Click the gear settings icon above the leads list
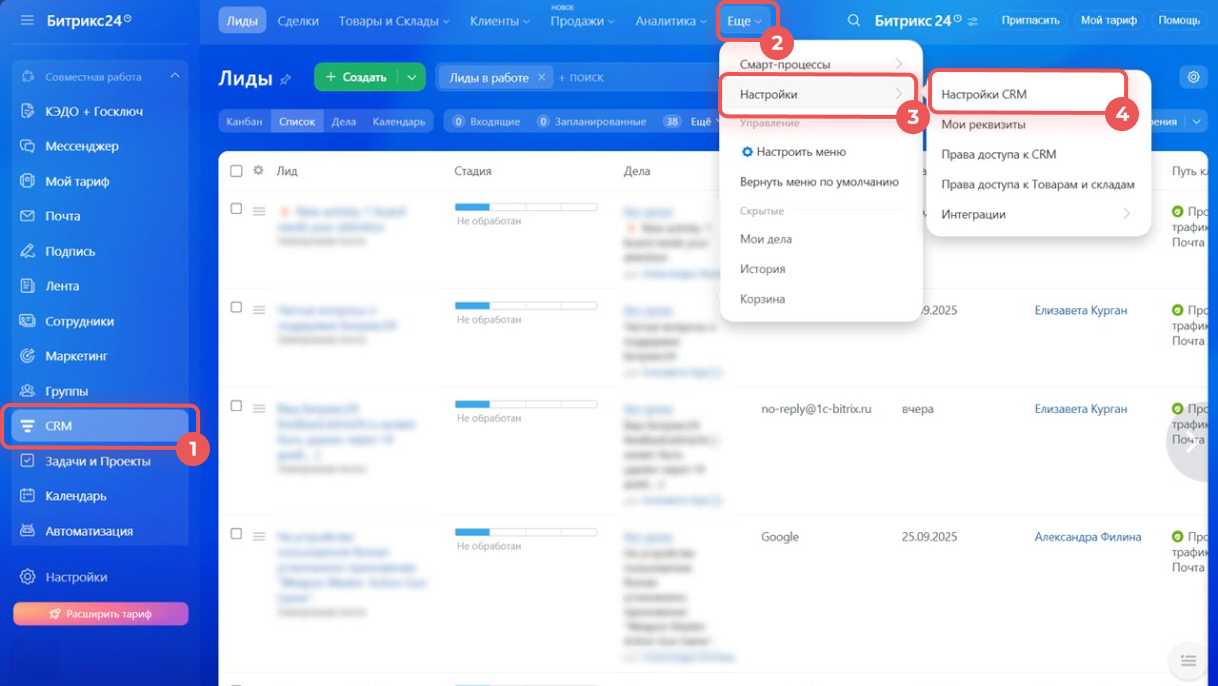 1191,77
